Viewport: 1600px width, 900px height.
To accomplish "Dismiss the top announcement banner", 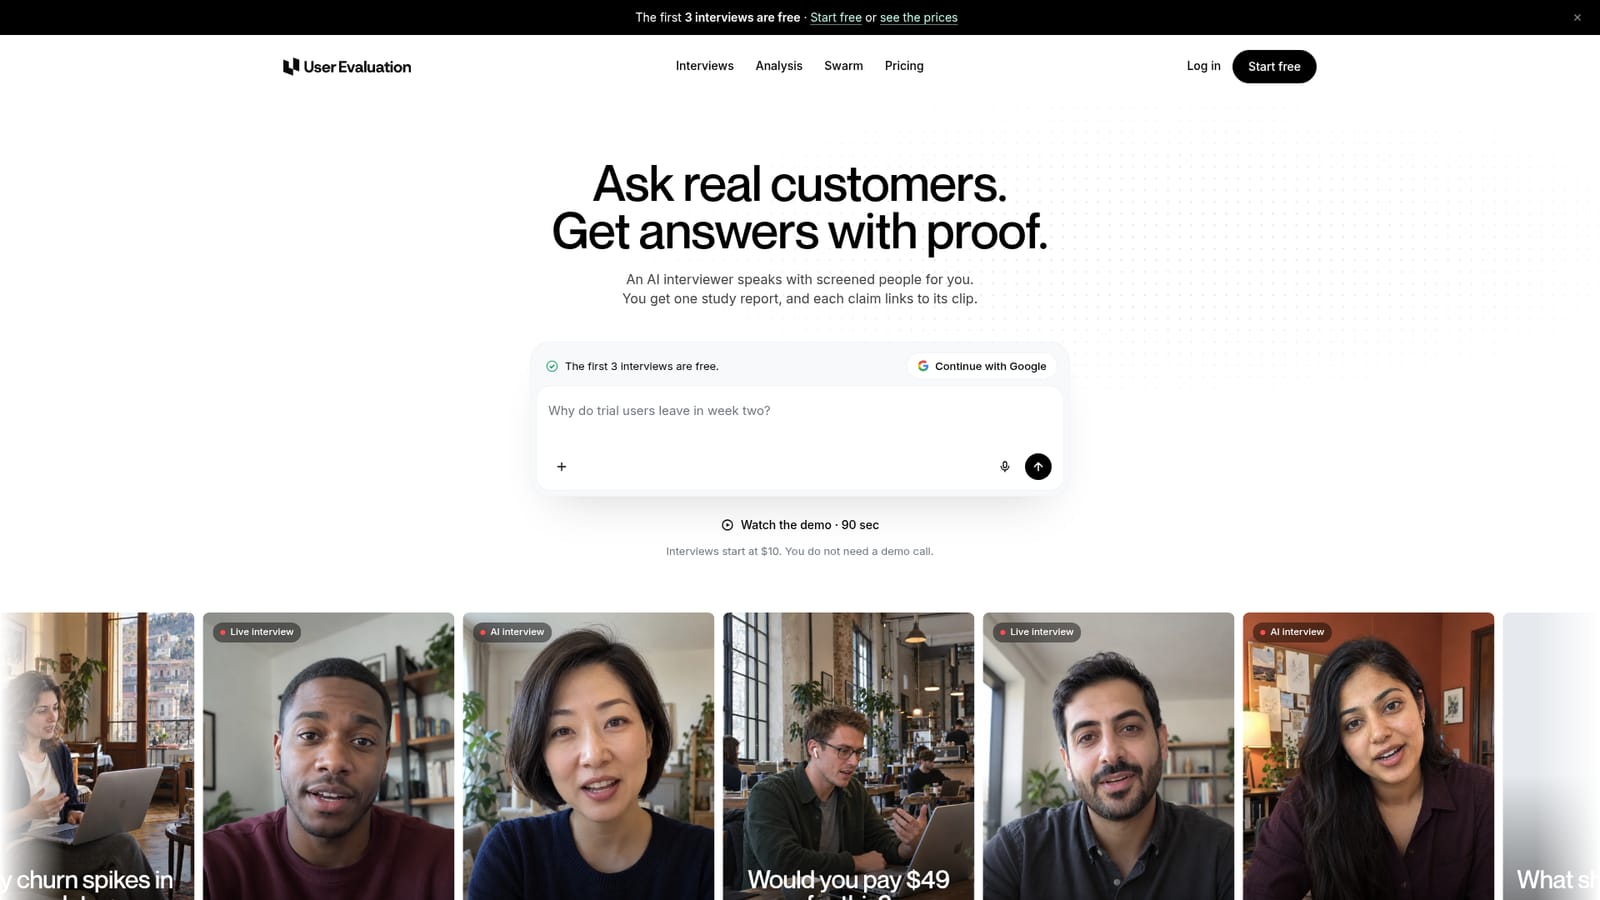I will click(x=1577, y=17).
